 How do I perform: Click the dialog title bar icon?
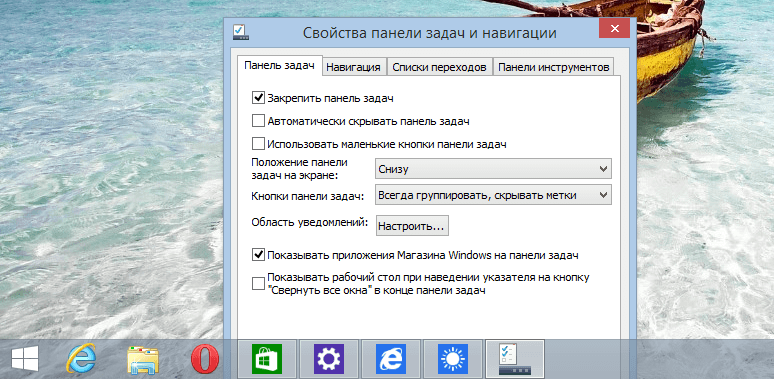(x=240, y=33)
